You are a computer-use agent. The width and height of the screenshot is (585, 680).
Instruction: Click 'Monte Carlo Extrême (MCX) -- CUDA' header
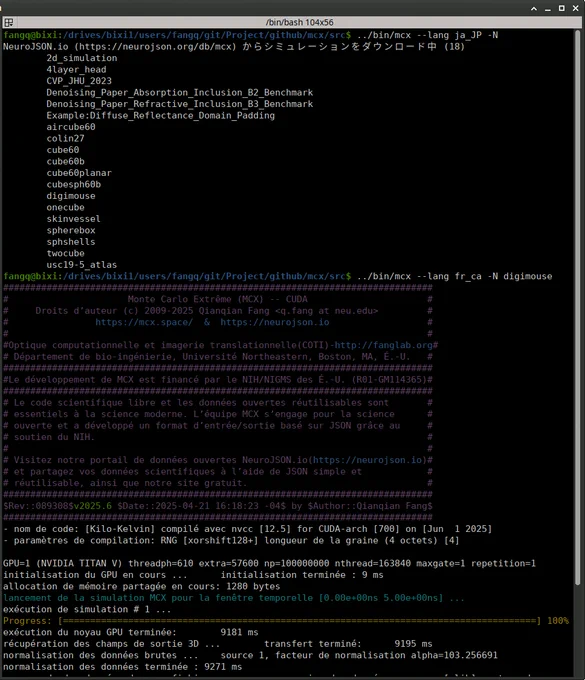click(218, 299)
